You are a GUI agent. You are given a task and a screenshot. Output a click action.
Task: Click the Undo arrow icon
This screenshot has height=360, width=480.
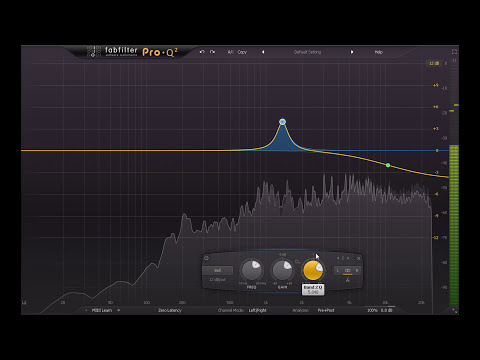click(x=202, y=52)
